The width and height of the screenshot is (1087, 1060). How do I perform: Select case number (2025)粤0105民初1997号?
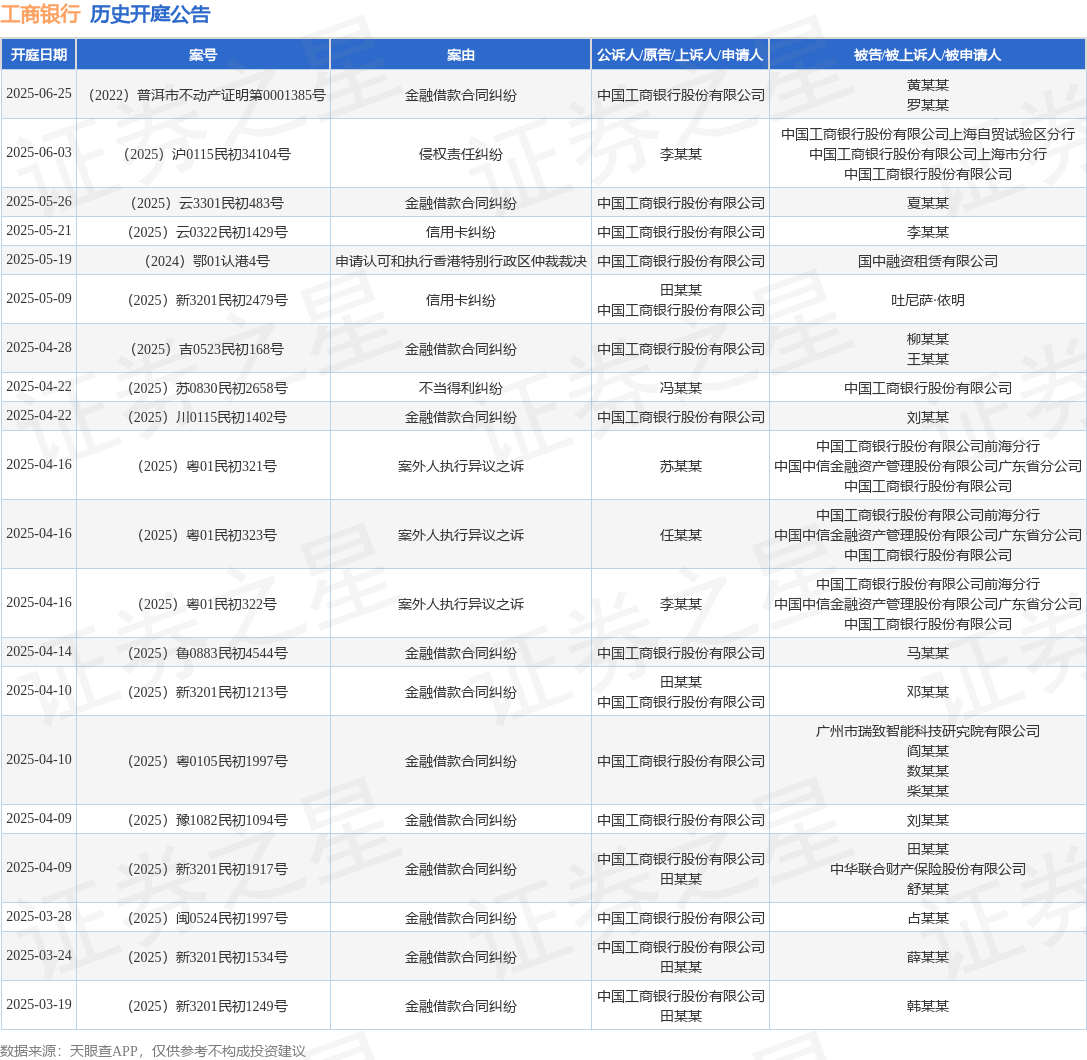(207, 761)
